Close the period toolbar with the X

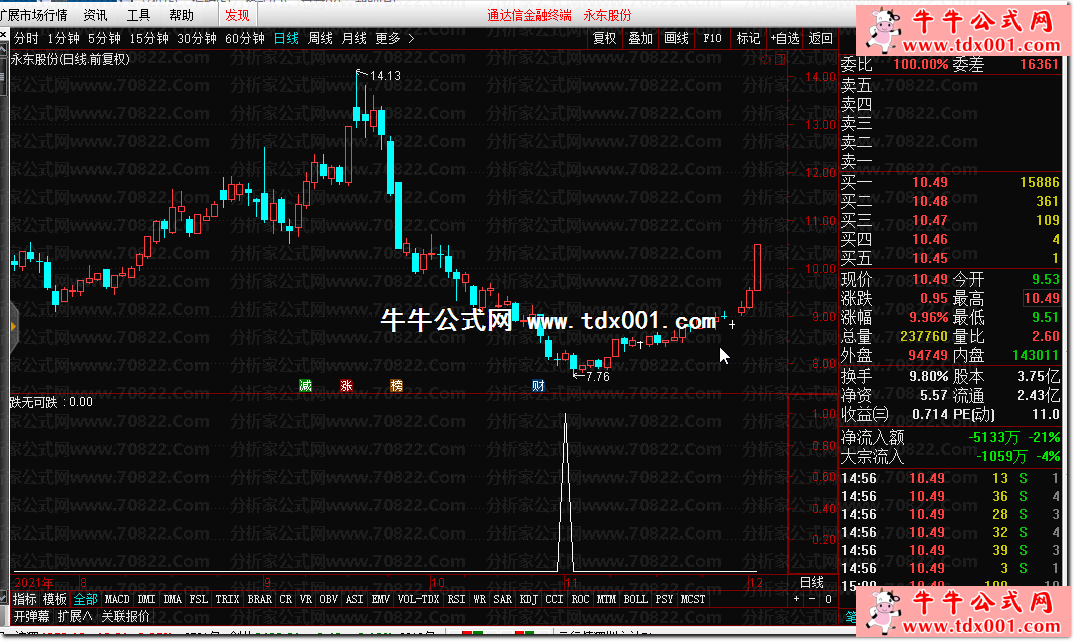click(x=3, y=34)
